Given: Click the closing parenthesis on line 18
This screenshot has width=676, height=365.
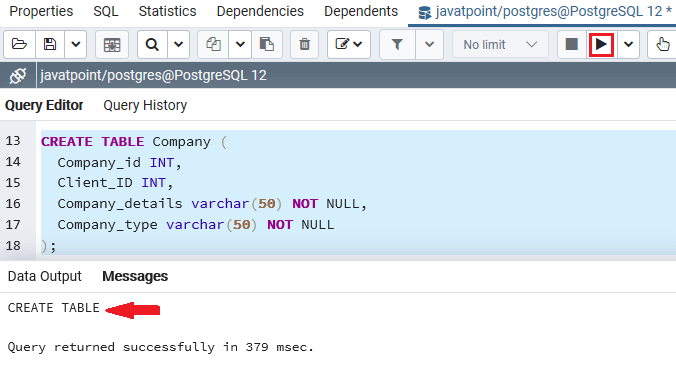Looking at the screenshot, I should click(x=44, y=246).
